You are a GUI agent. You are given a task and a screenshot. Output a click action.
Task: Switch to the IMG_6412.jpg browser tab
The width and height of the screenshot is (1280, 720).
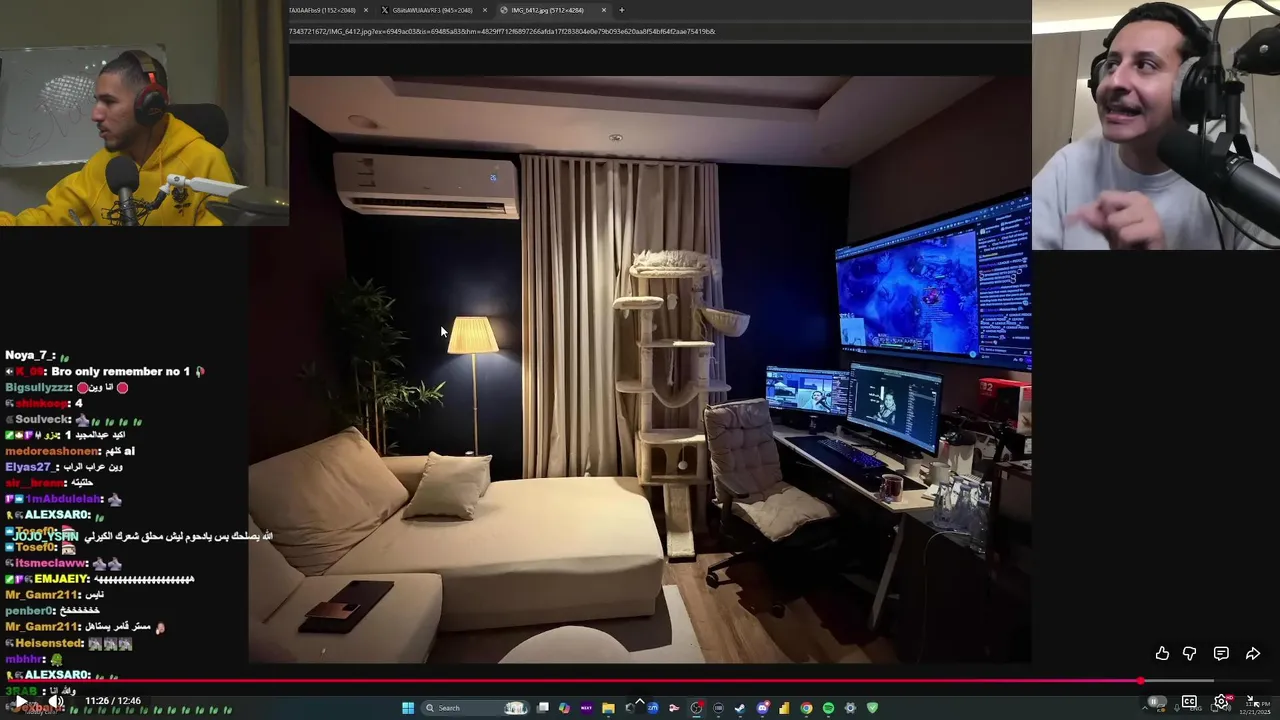click(546, 10)
